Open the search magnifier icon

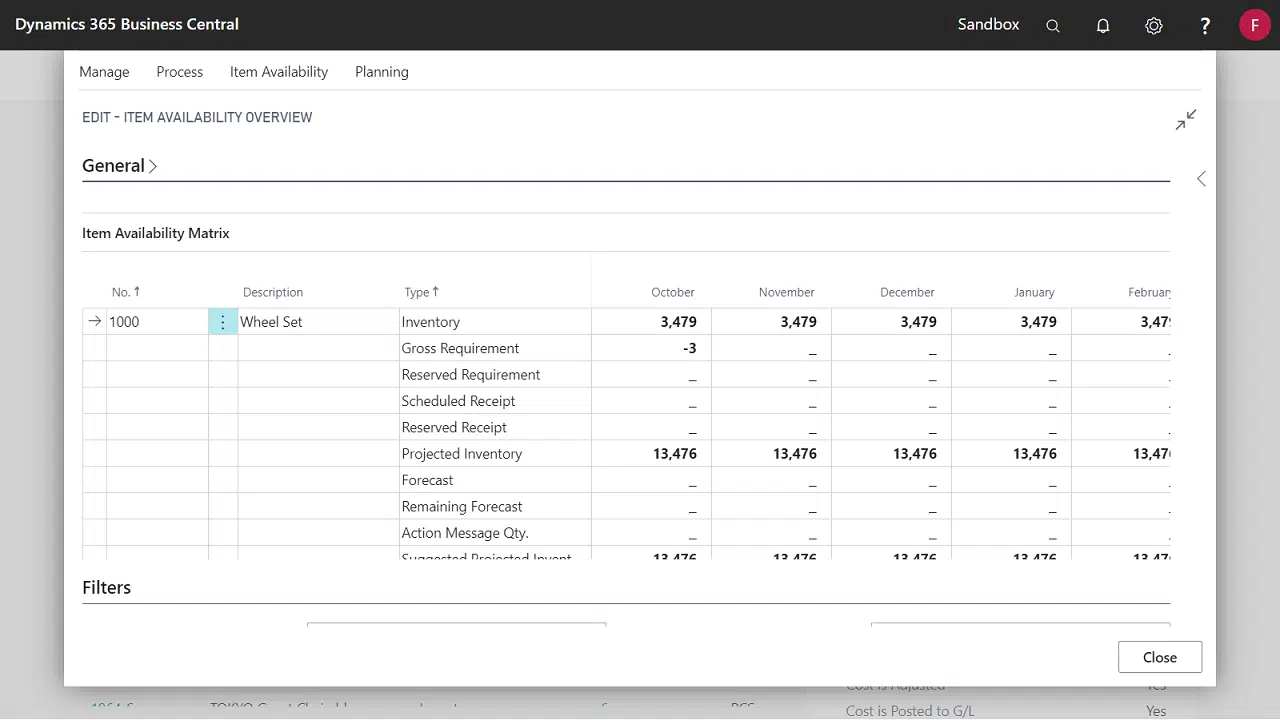[x=1053, y=26]
